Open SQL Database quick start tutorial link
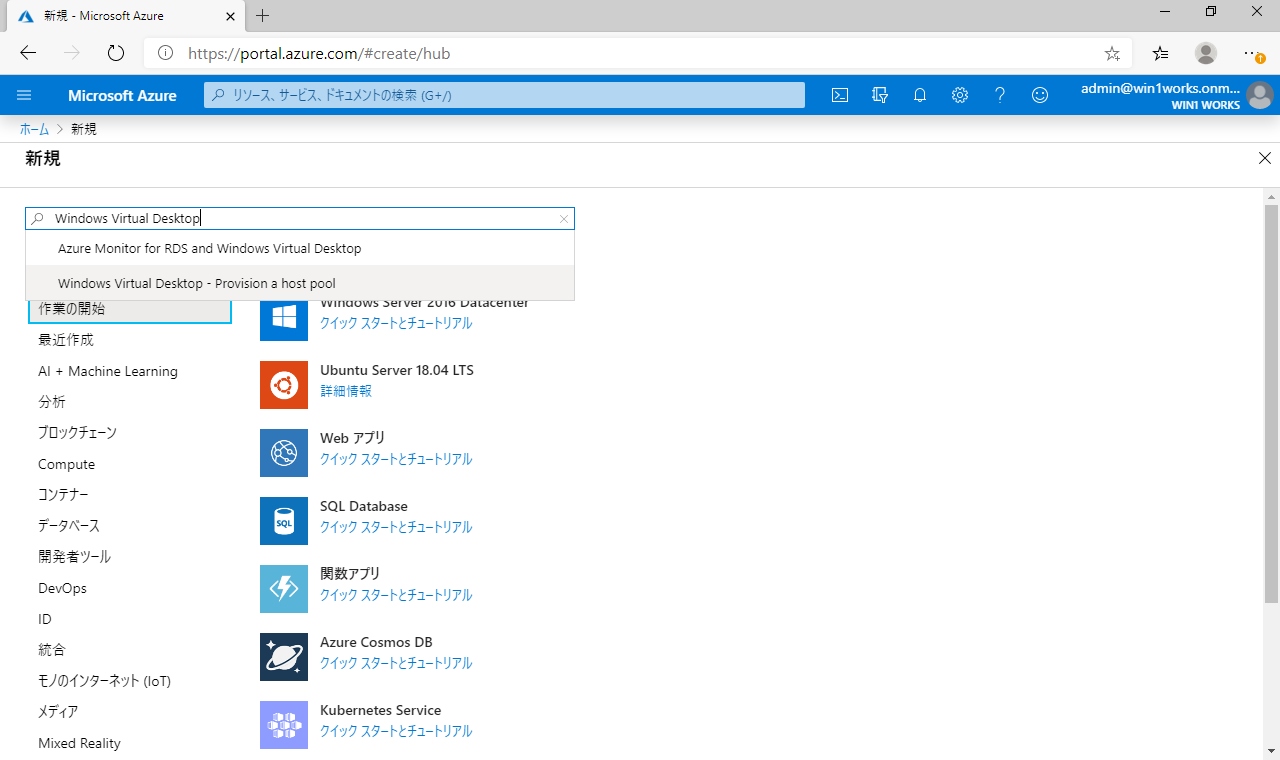 point(396,527)
